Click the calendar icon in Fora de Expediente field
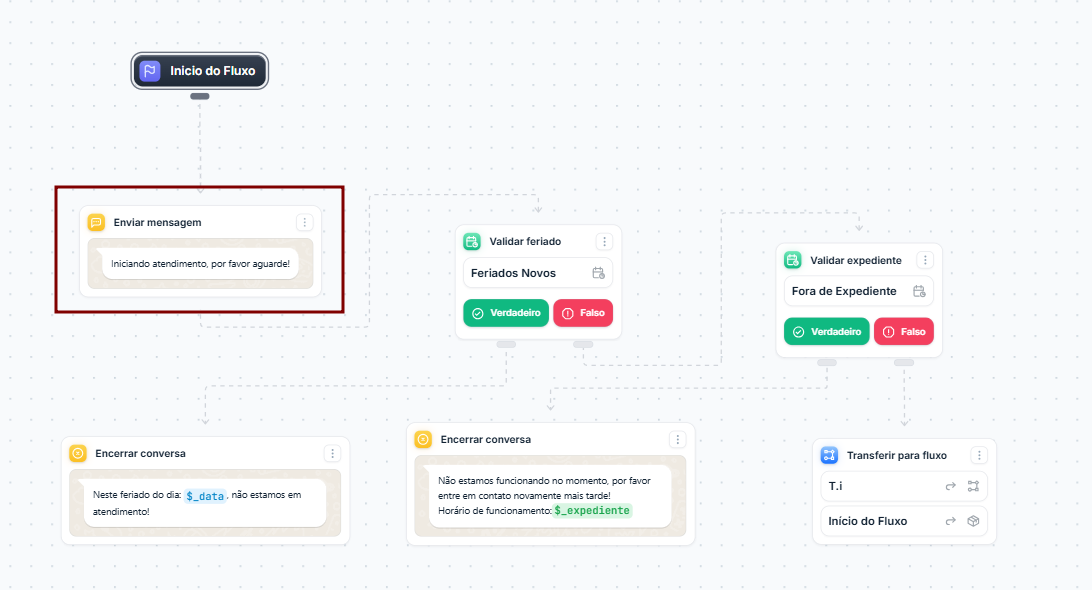Viewport: 1092px width, 590px height. [919, 291]
